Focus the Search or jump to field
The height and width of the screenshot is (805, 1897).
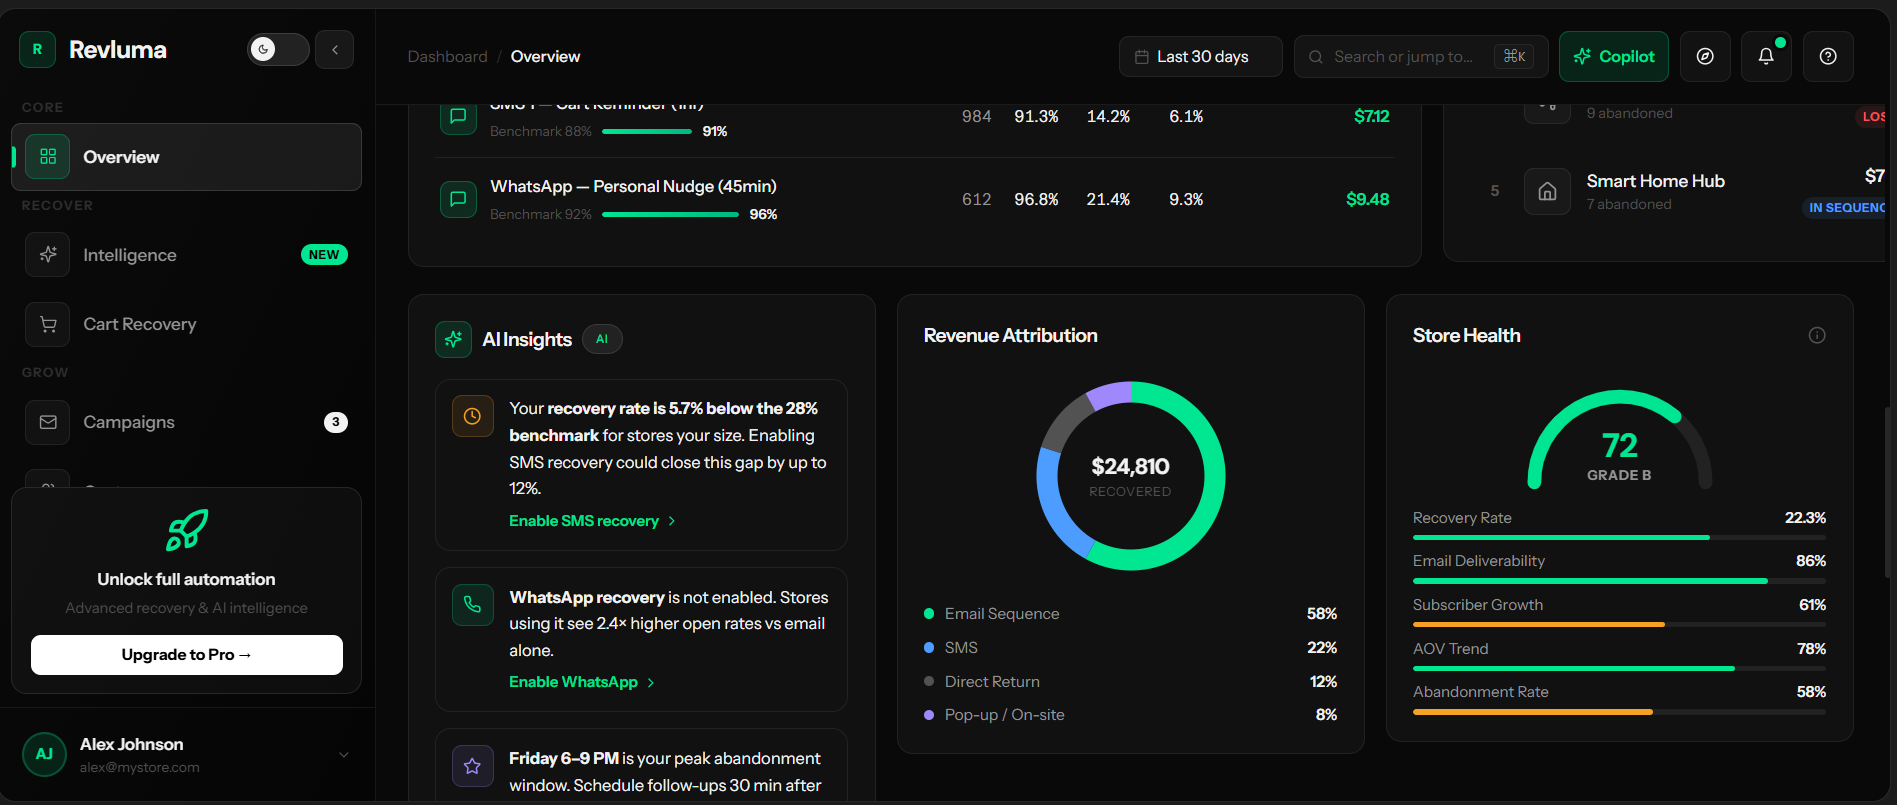(1421, 56)
